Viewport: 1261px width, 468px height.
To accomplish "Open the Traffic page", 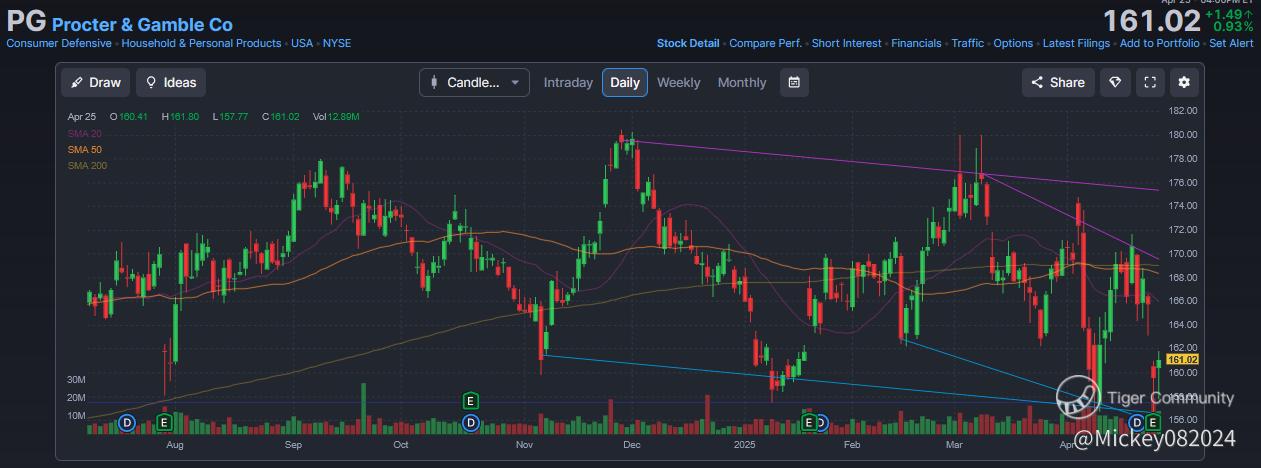I will pos(968,43).
